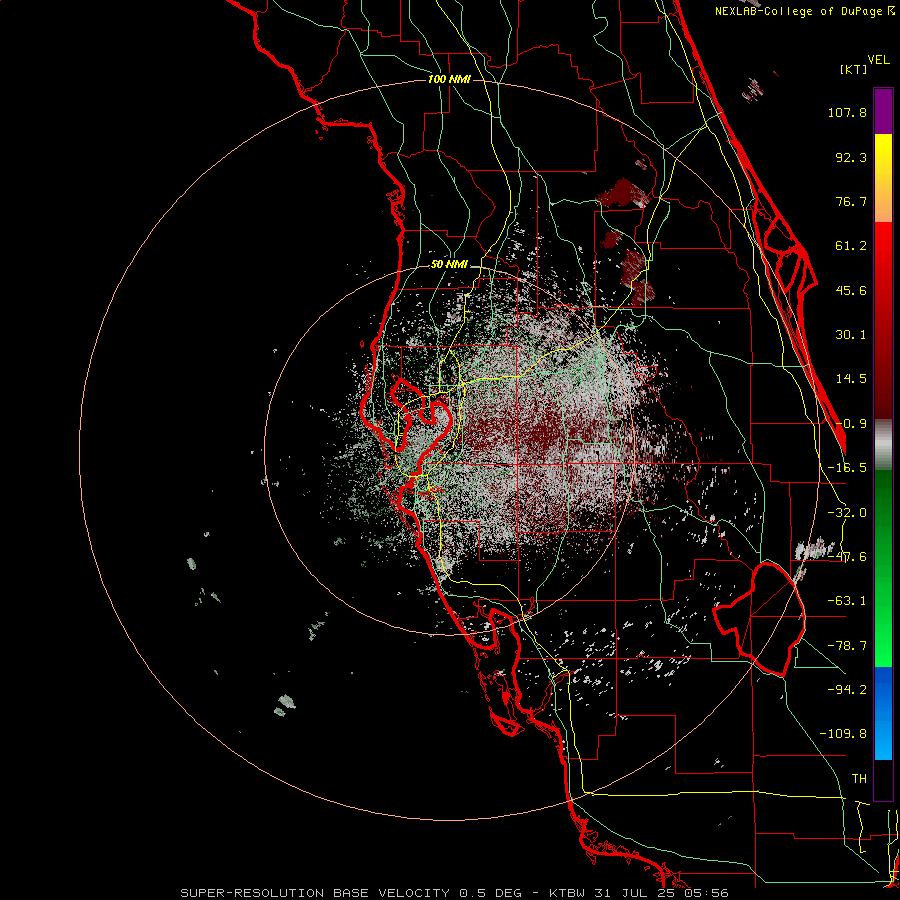This screenshot has height=900, width=900.
Task: Click the bright green segment of the color bar
Action: pyautogui.click(x=883, y=568)
